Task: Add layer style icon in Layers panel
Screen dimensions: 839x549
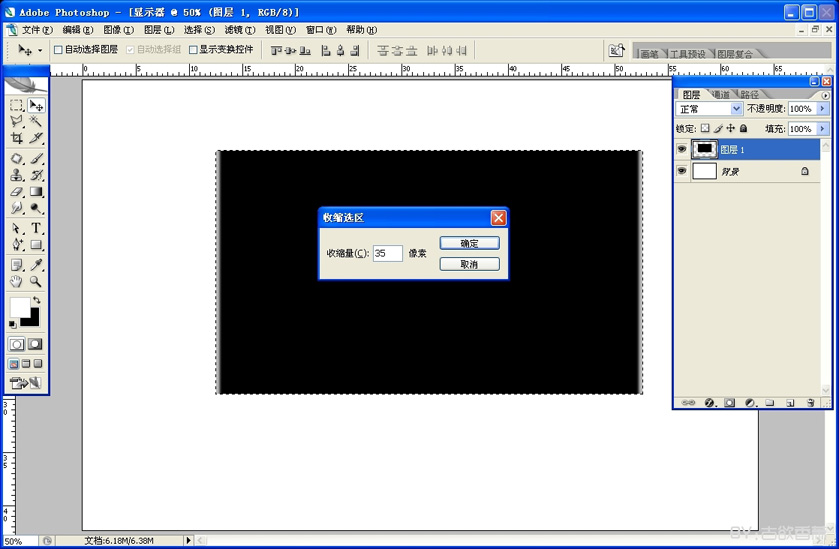Action: (710, 402)
